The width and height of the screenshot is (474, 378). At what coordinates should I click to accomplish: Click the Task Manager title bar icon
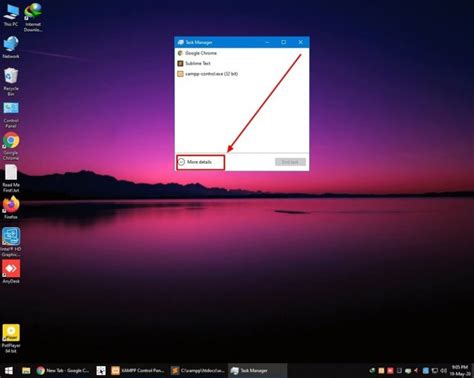181,42
